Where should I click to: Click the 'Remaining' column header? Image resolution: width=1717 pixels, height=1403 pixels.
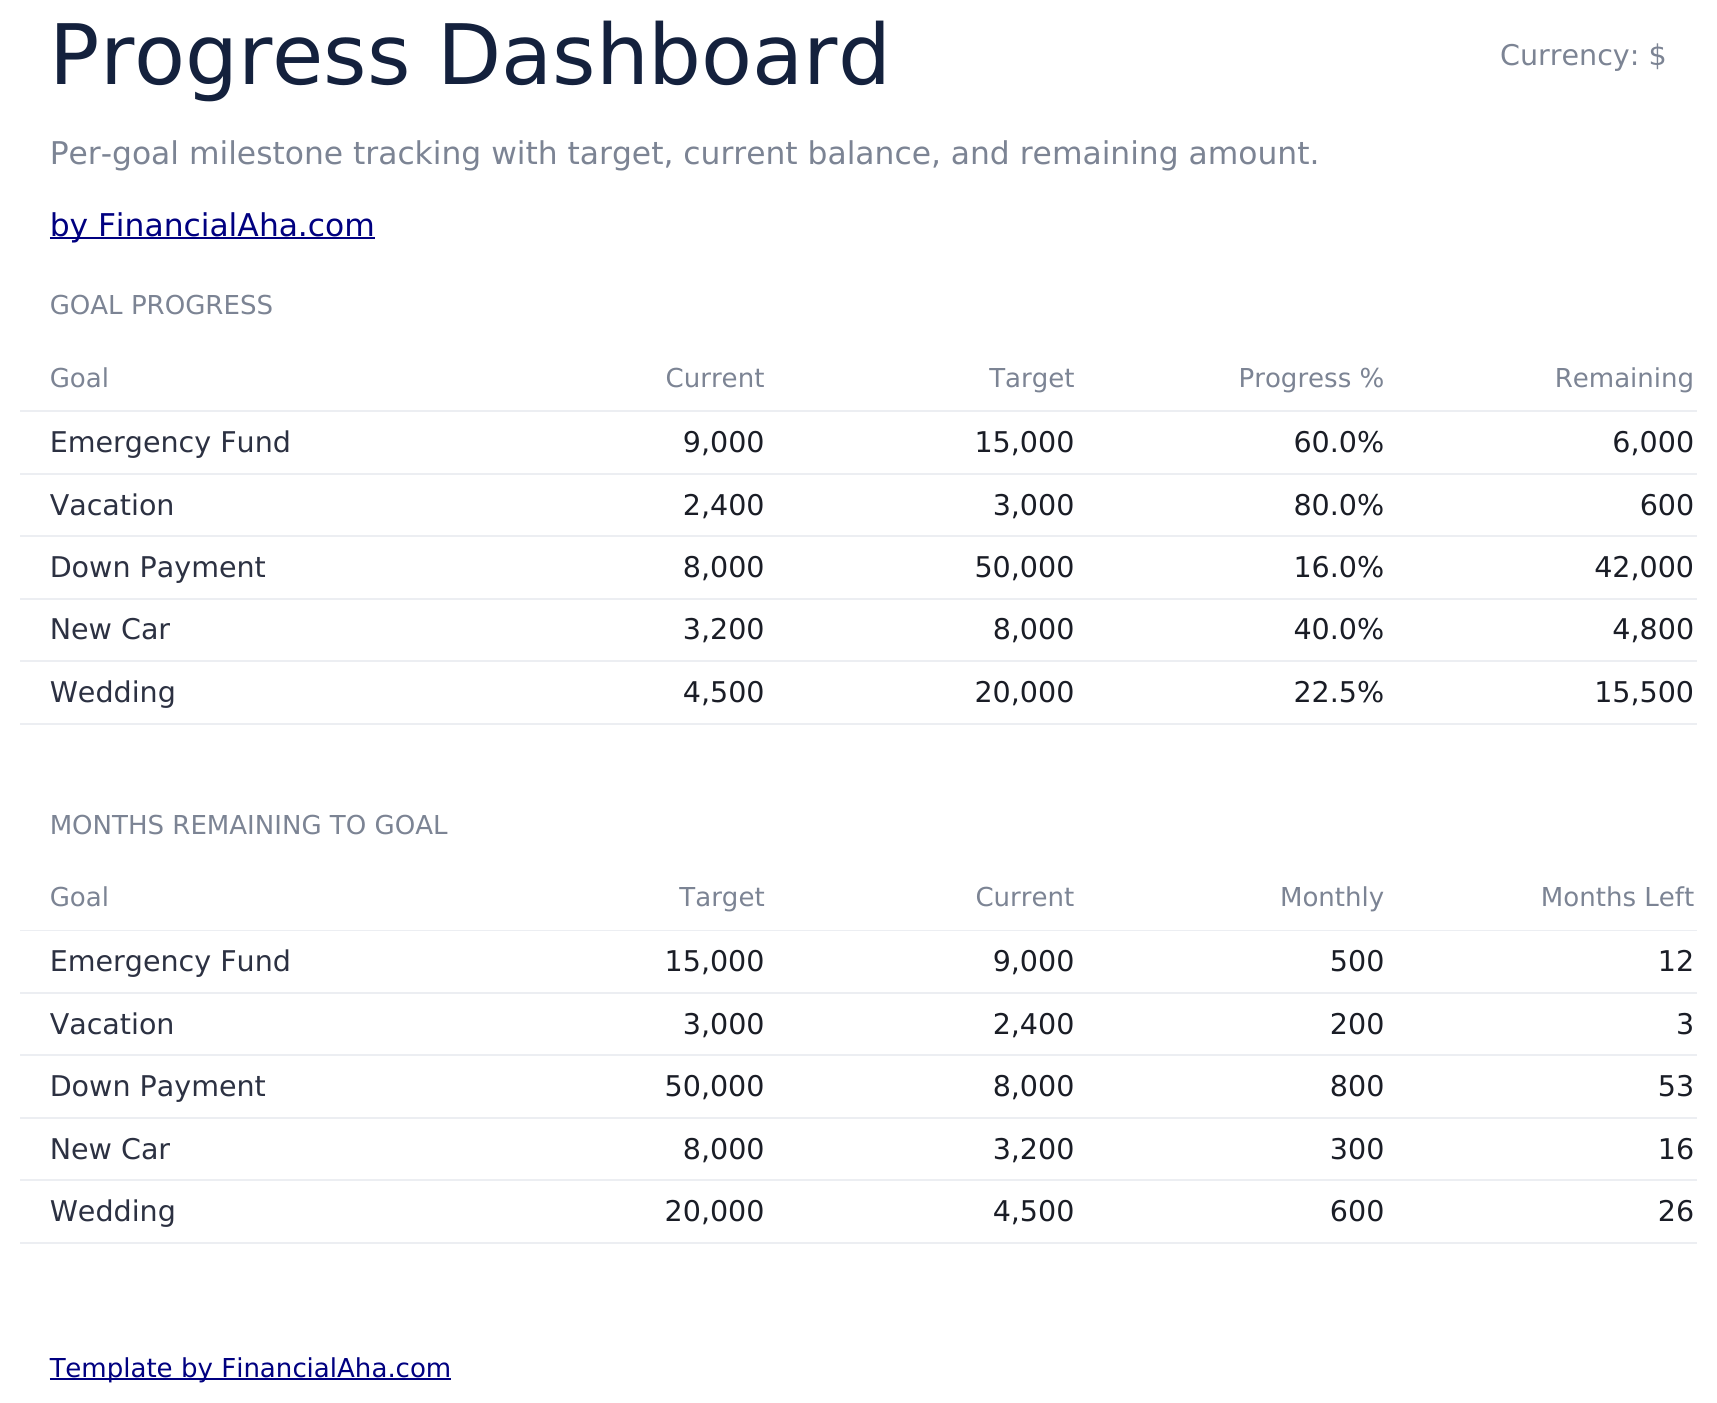(1623, 378)
